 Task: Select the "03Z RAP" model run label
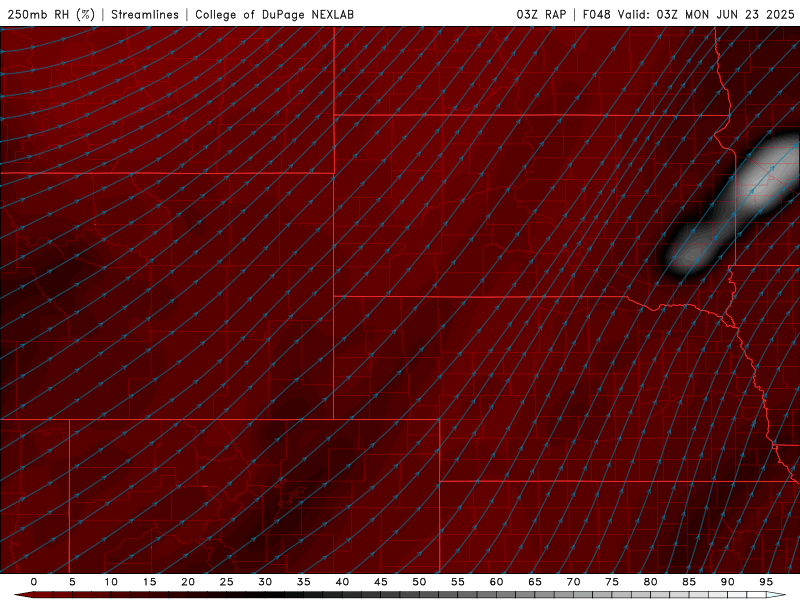541,15
